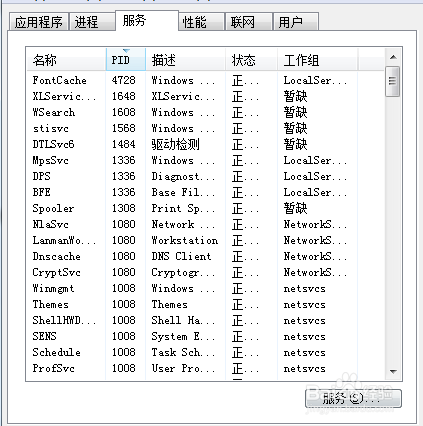
Task: Select the BFE service row
Action: coord(205,192)
